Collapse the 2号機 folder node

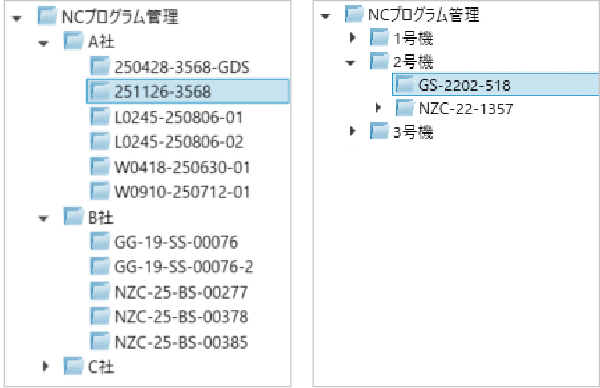point(351,63)
